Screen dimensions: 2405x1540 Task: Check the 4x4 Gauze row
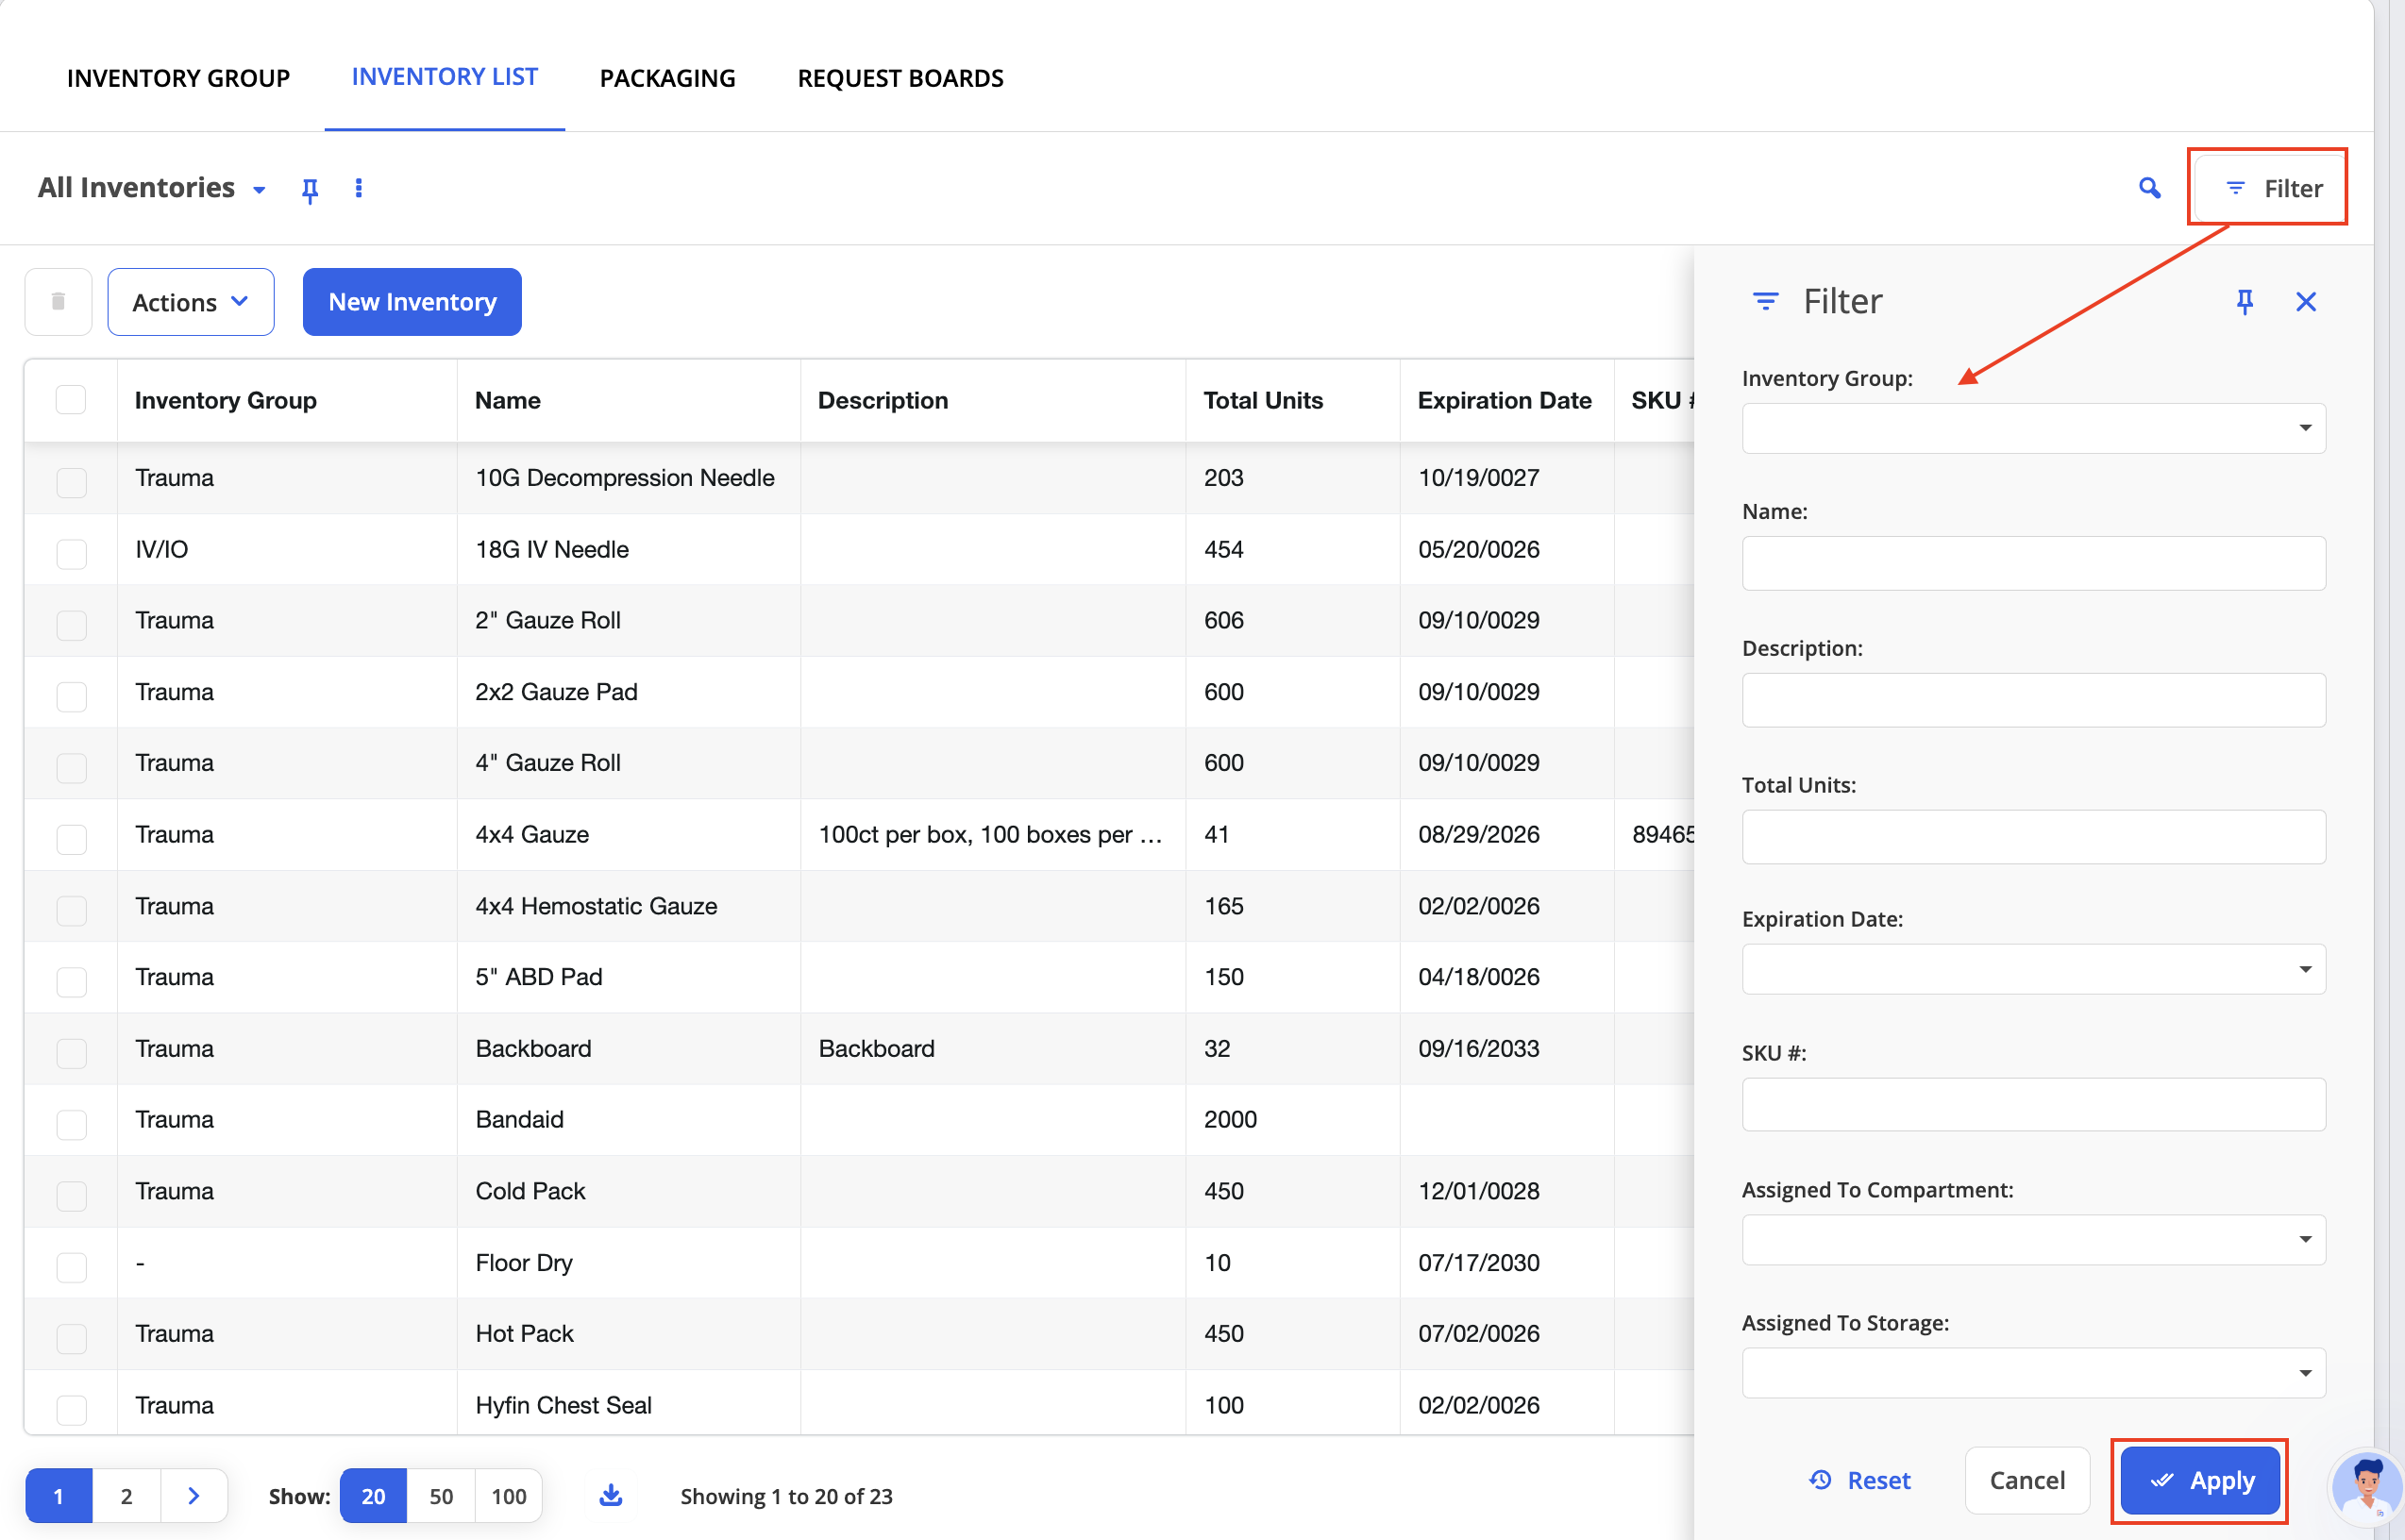[x=72, y=839]
